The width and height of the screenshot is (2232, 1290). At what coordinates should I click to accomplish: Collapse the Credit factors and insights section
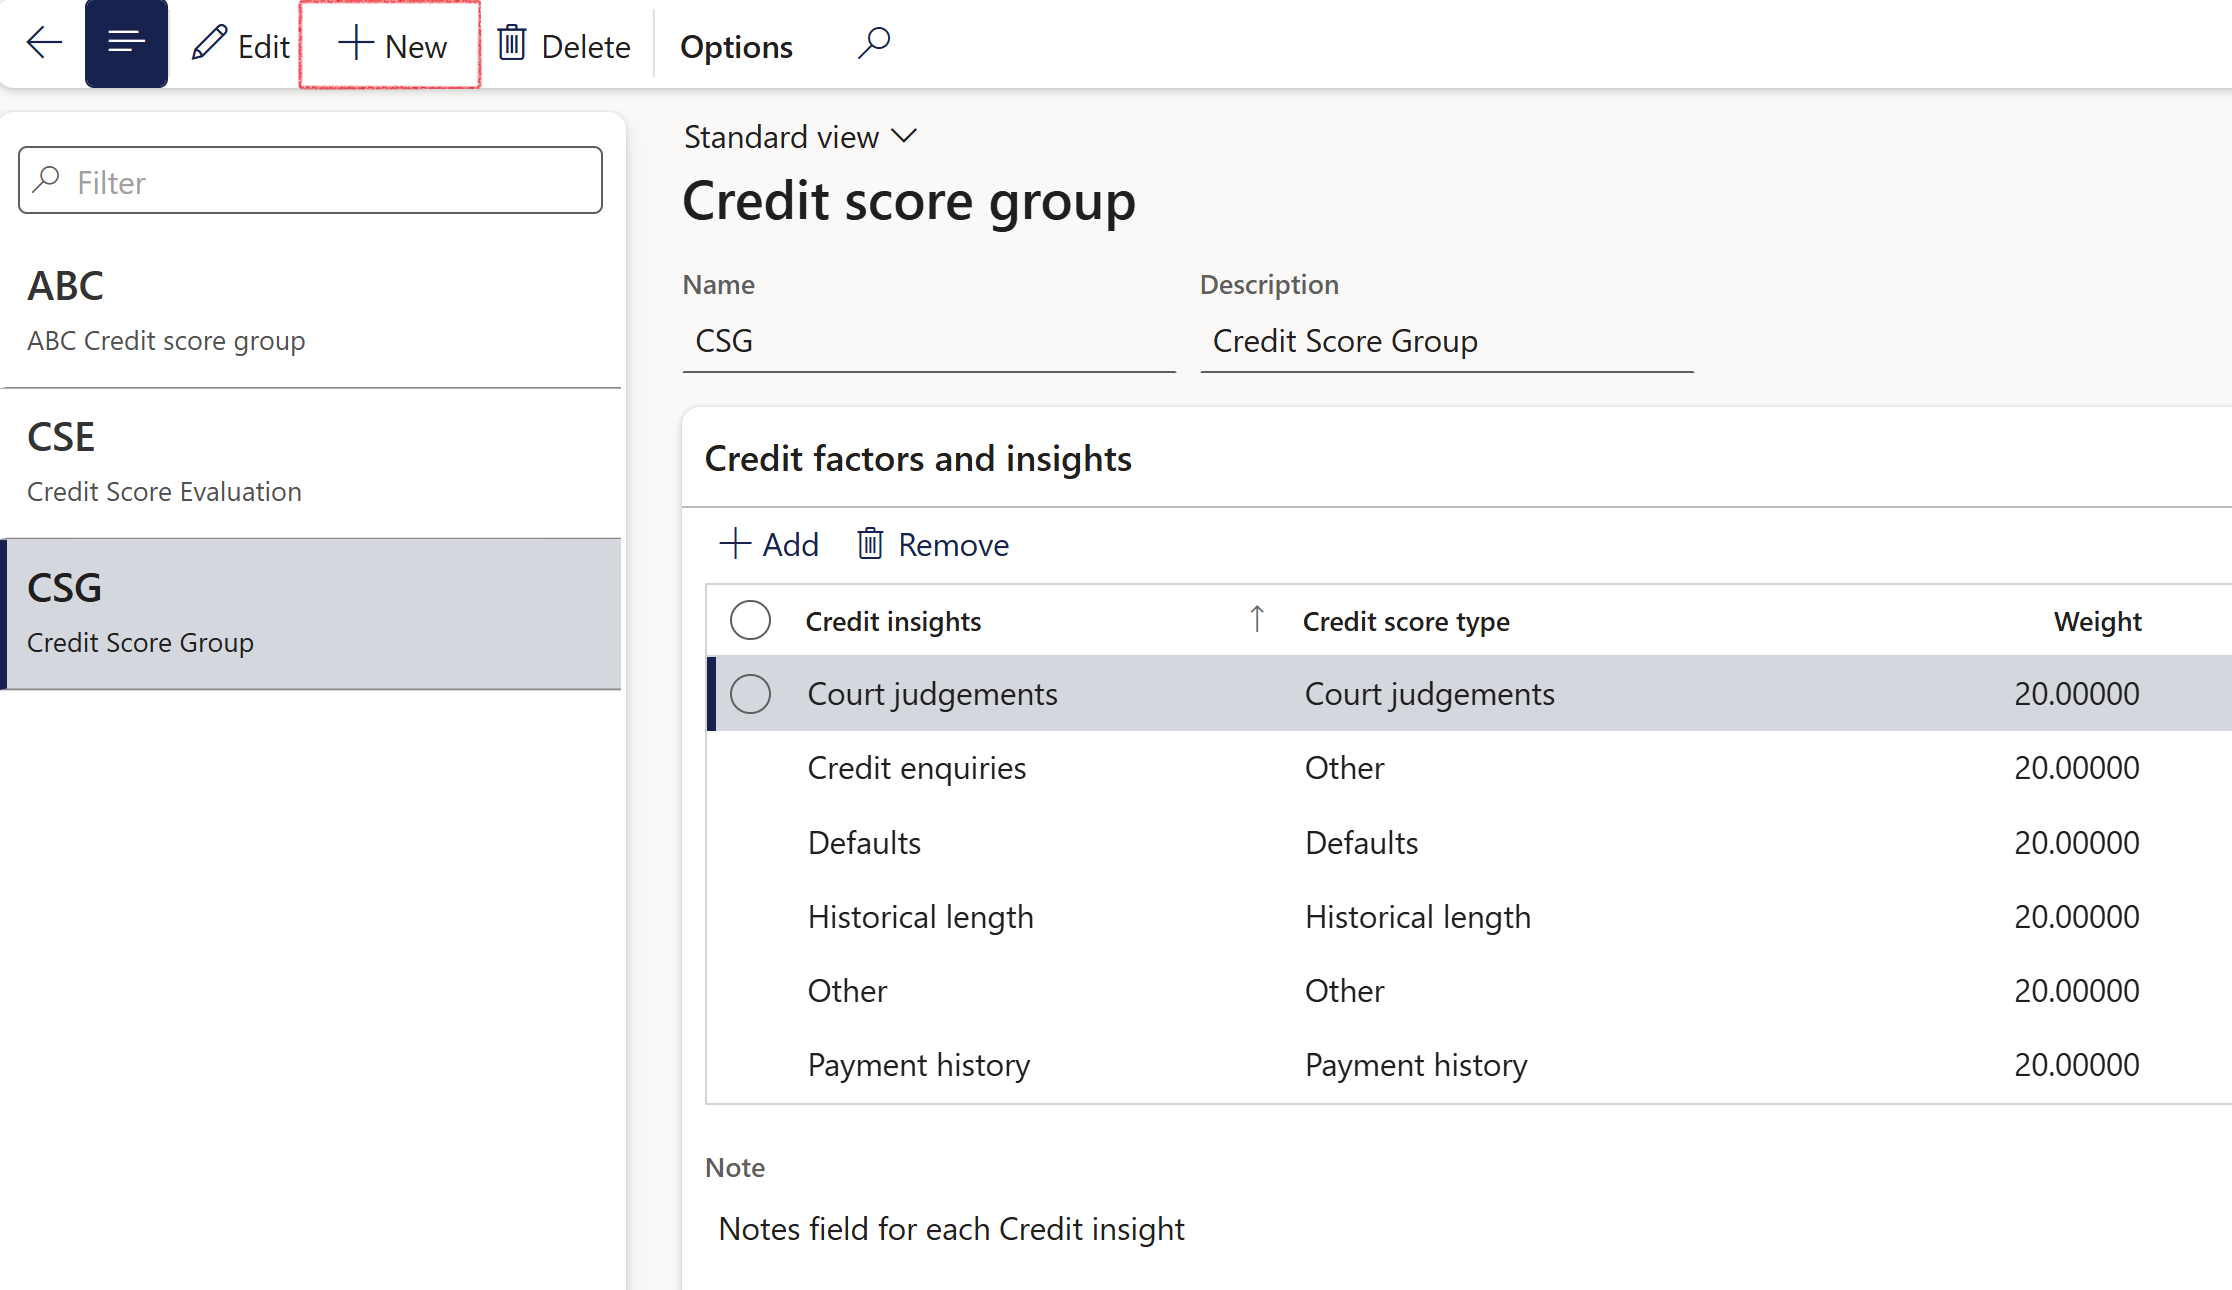click(x=918, y=459)
